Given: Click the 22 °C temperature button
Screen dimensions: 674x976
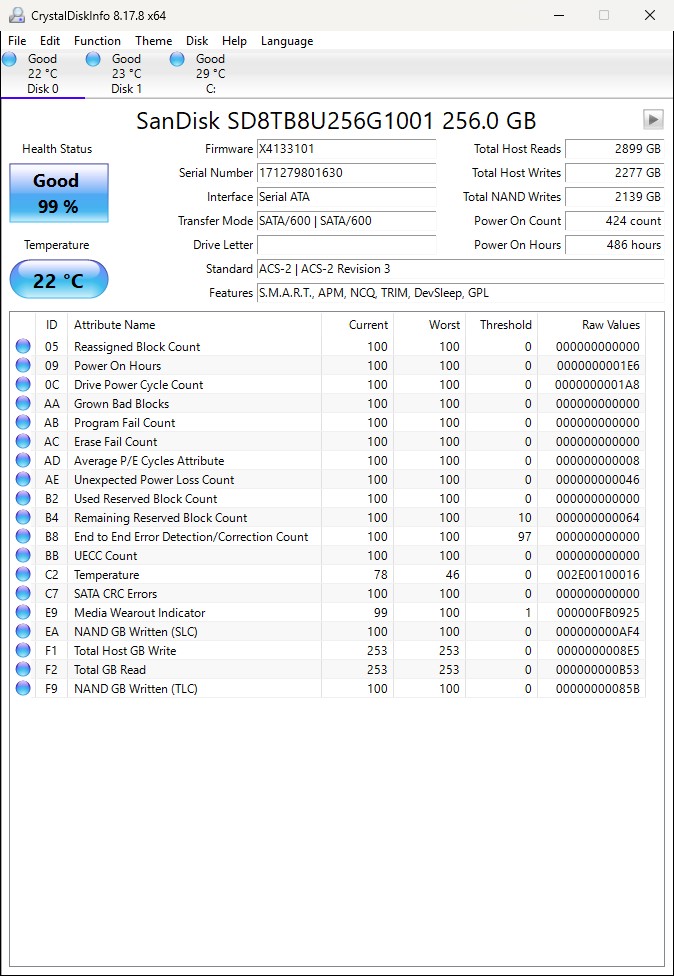Looking at the screenshot, I should [x=59, y=280].
